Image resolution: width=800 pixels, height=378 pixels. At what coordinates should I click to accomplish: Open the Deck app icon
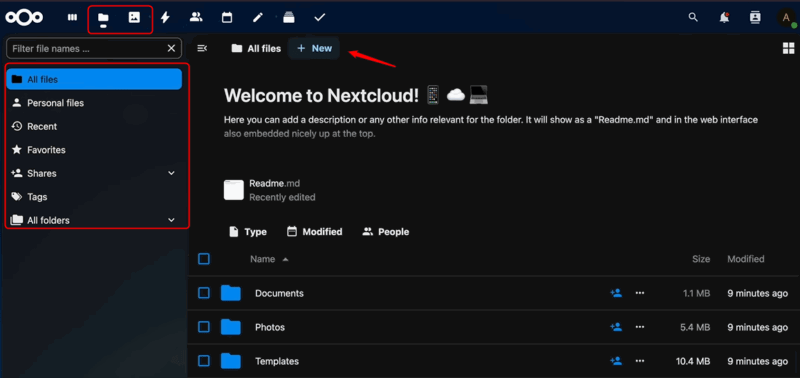289,17
